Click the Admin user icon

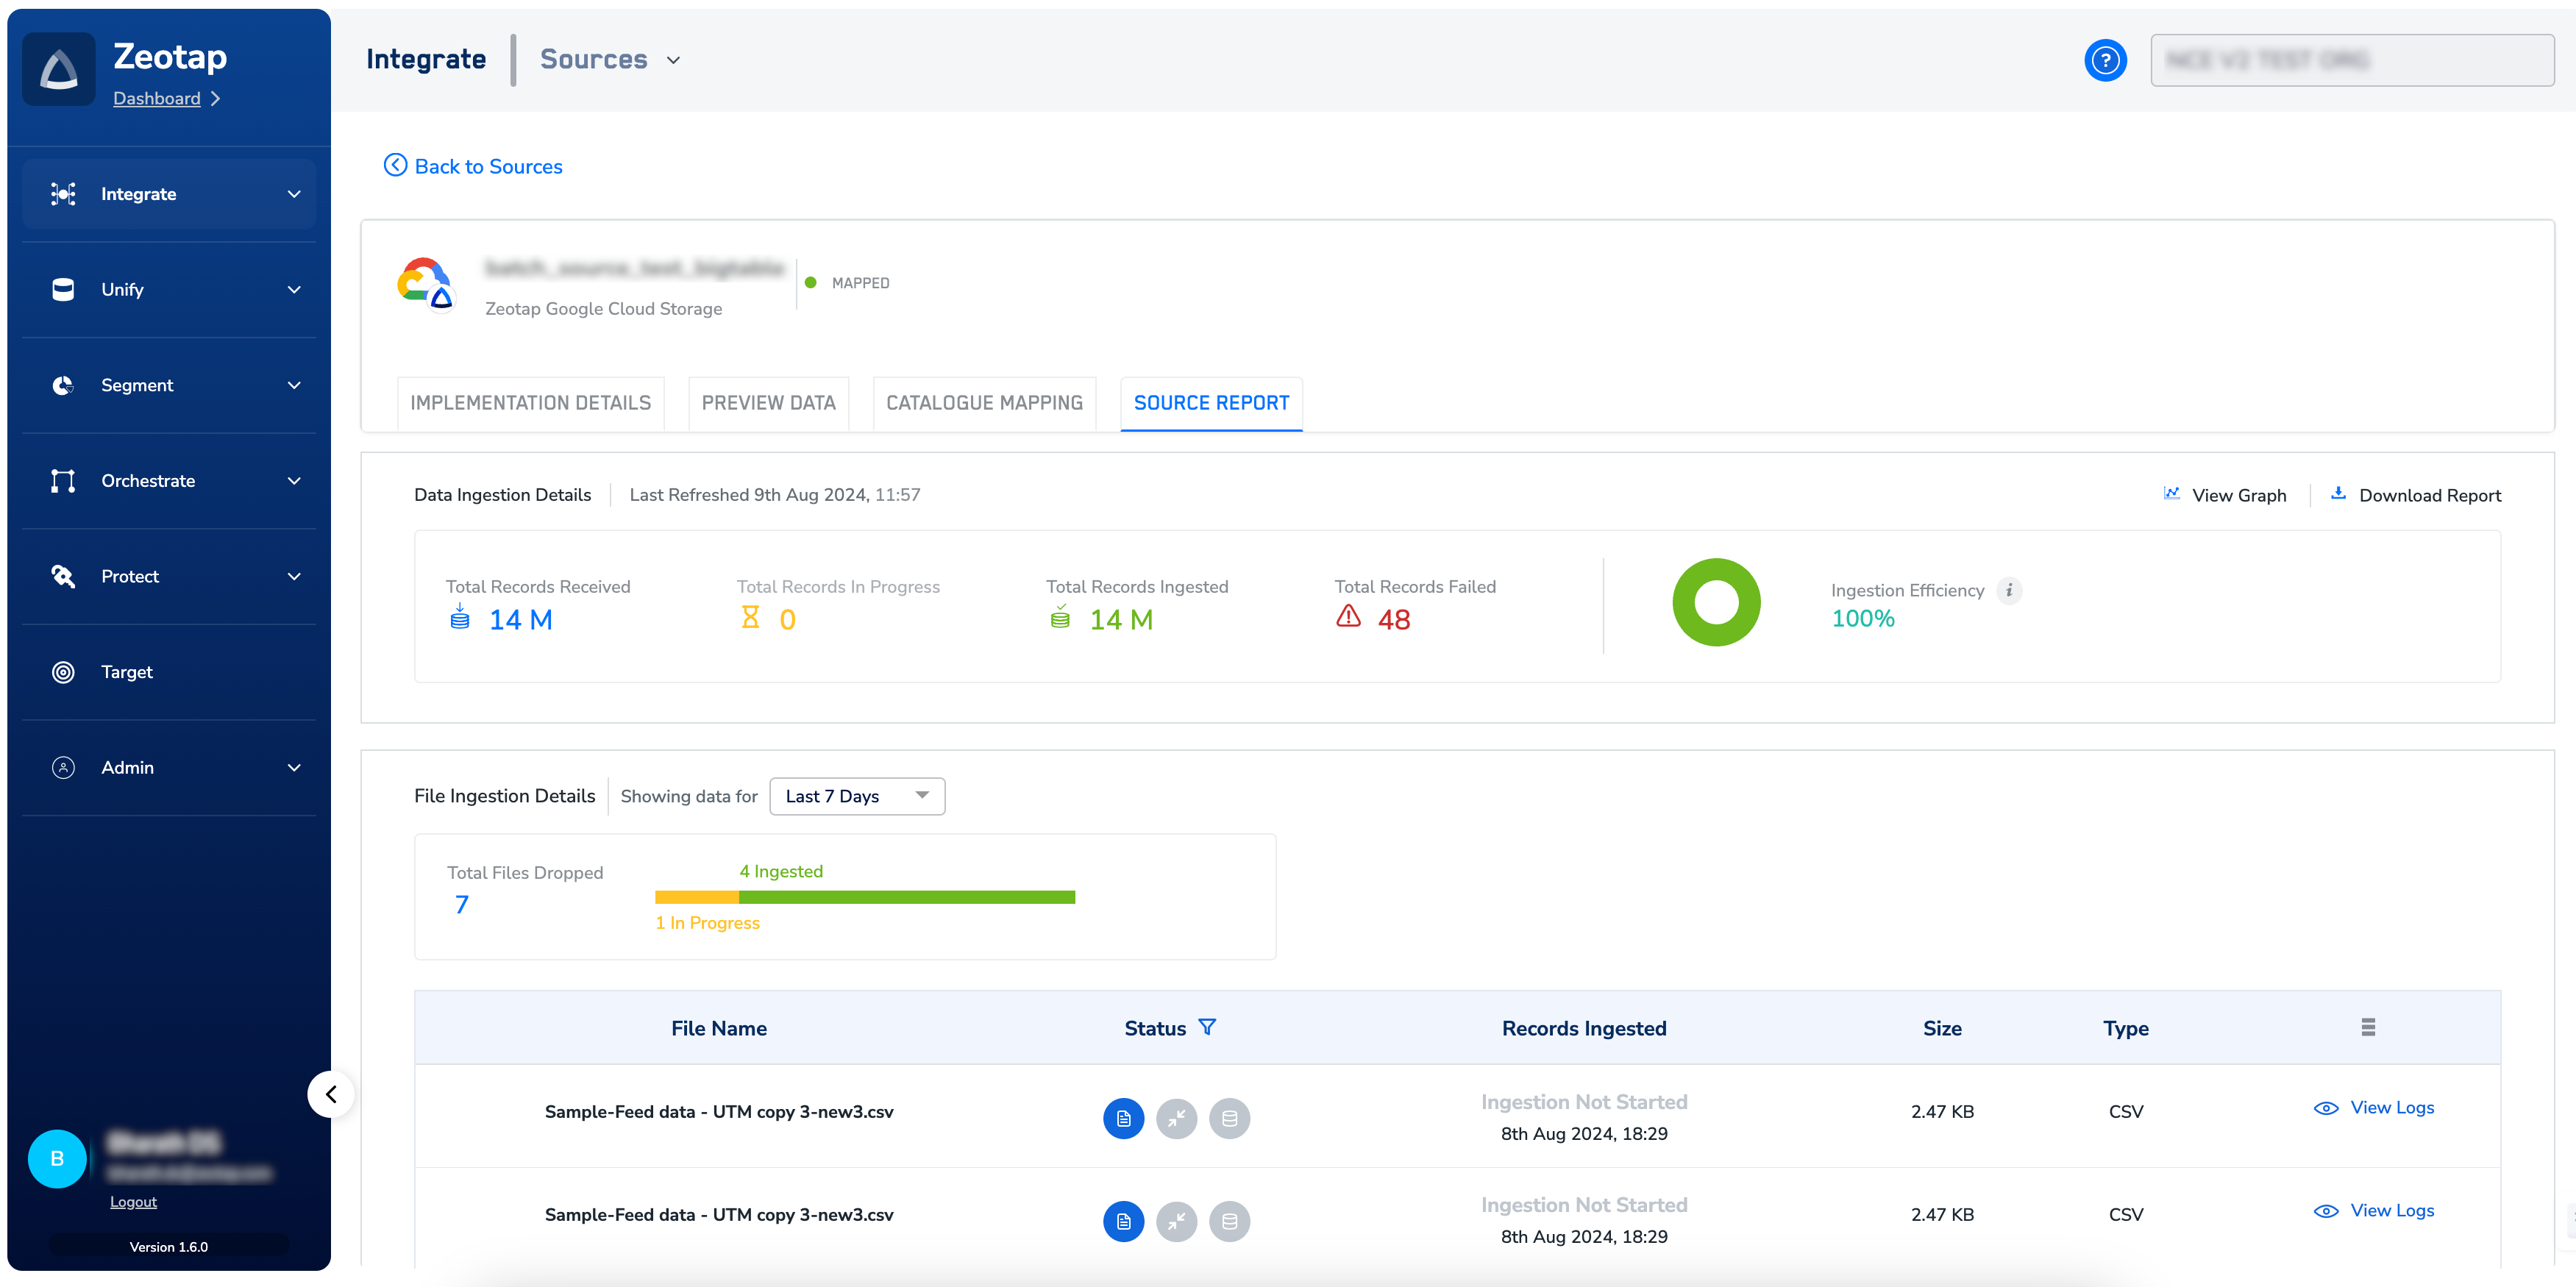point(63,767)
